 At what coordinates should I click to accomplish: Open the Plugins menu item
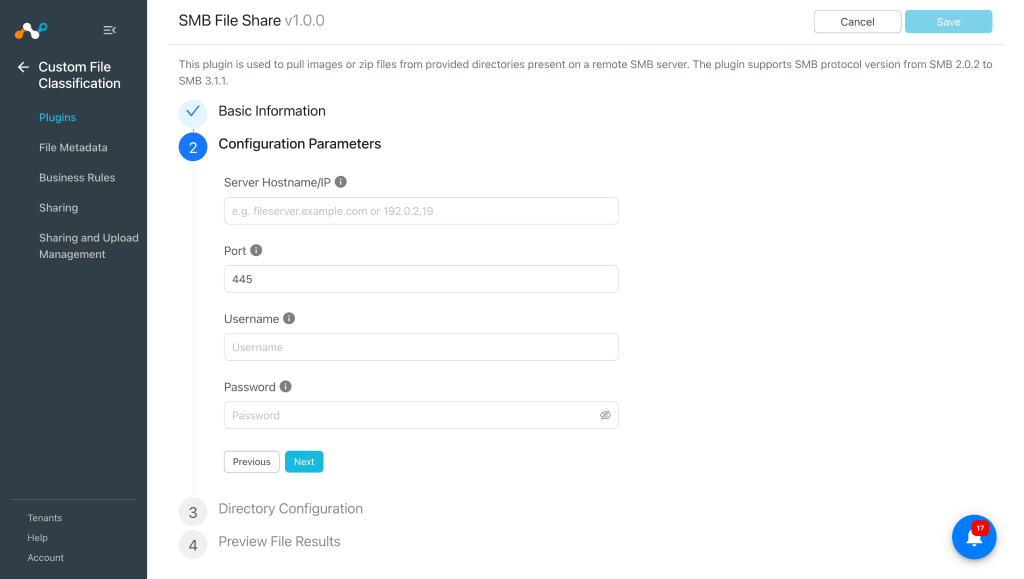coord(57,117)
